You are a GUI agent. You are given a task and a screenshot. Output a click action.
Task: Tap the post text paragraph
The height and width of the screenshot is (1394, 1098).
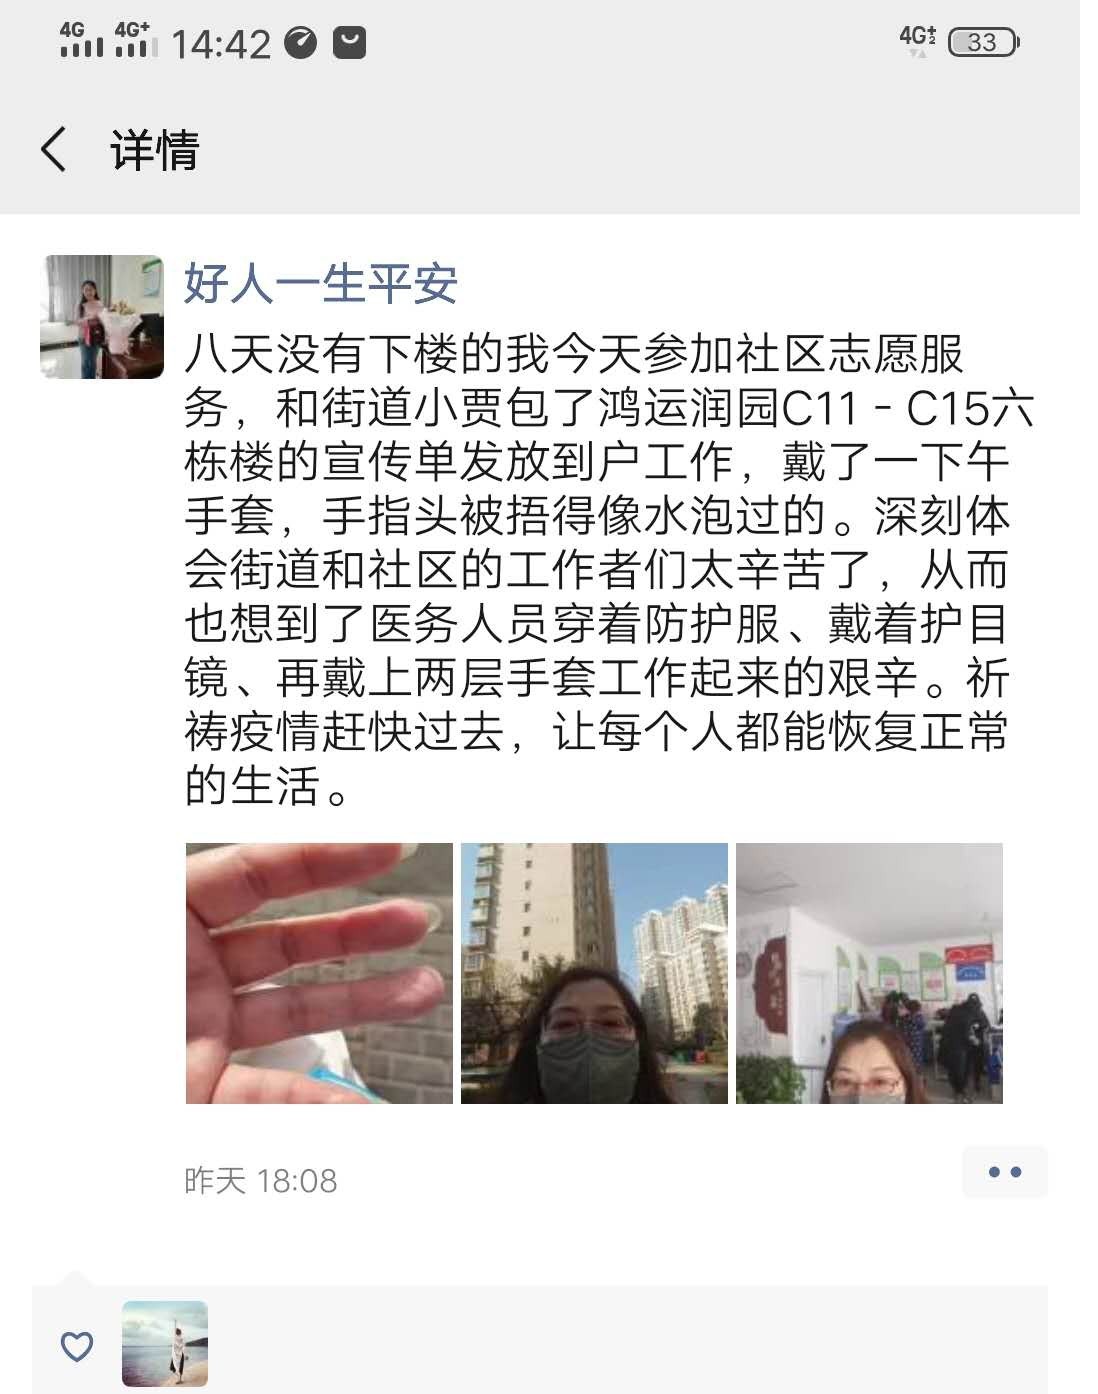[608, 570]
